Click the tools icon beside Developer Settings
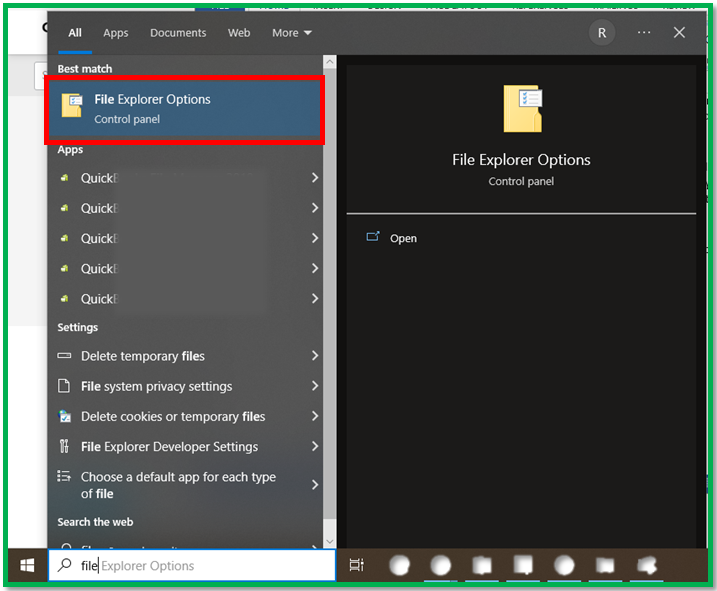This screenshot has height=591, width=717. (x=64, y=446)
